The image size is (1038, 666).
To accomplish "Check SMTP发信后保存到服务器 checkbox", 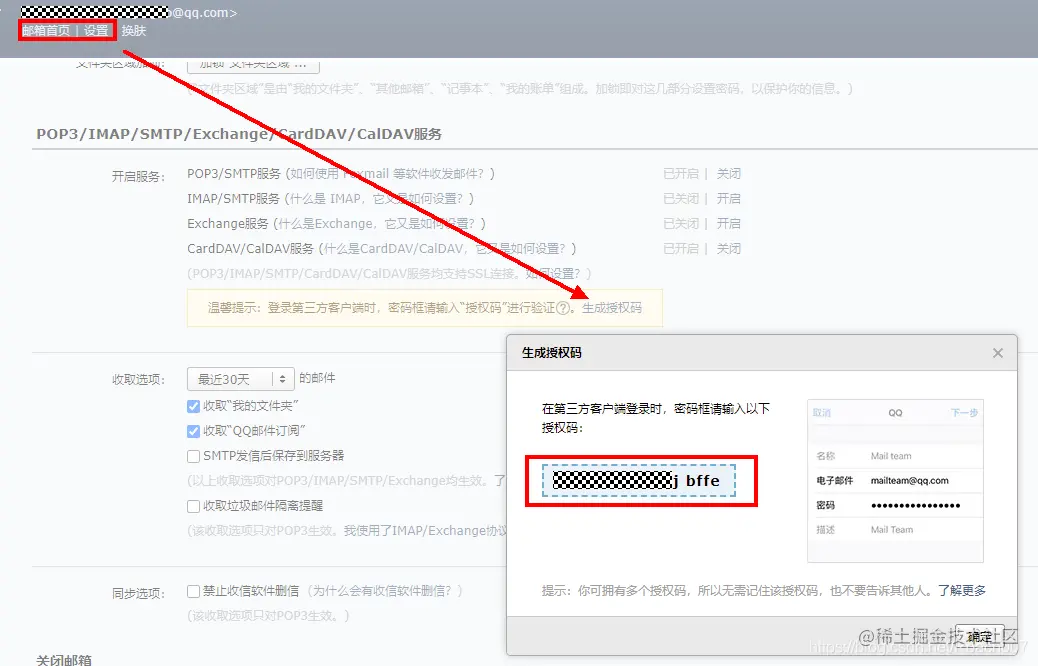I will tap(193, 456).
